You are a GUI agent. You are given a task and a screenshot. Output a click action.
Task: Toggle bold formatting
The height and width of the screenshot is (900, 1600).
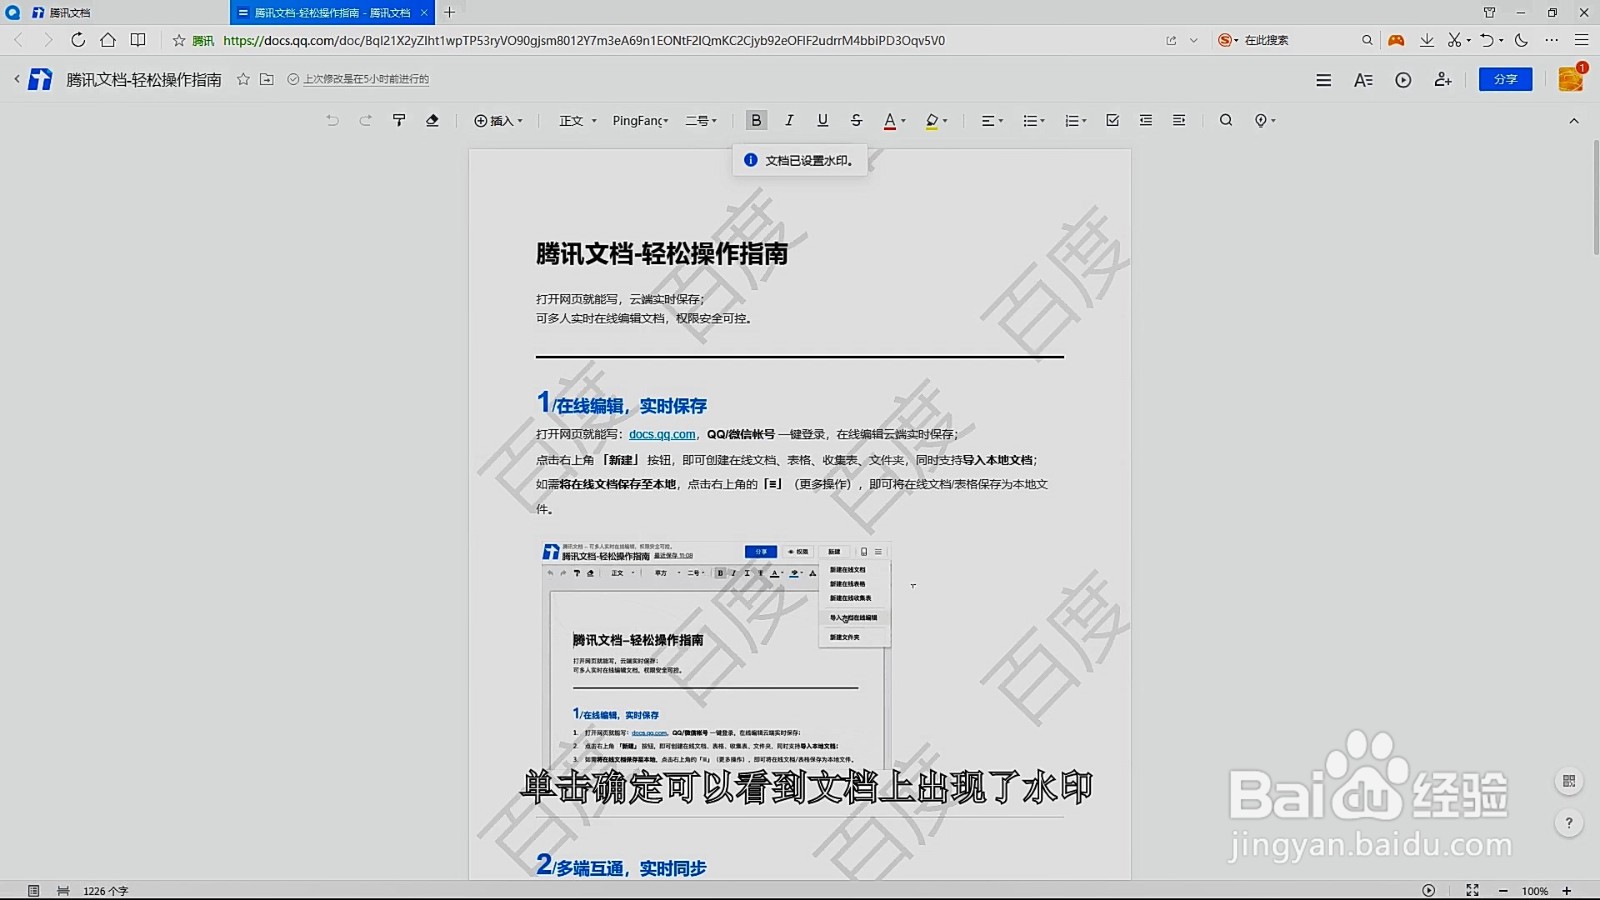[756, 120]
